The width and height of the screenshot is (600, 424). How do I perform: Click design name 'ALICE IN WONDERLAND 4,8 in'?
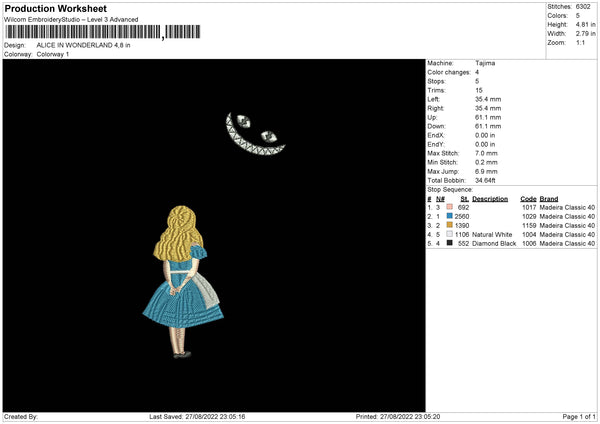click(x=83, y=45)
